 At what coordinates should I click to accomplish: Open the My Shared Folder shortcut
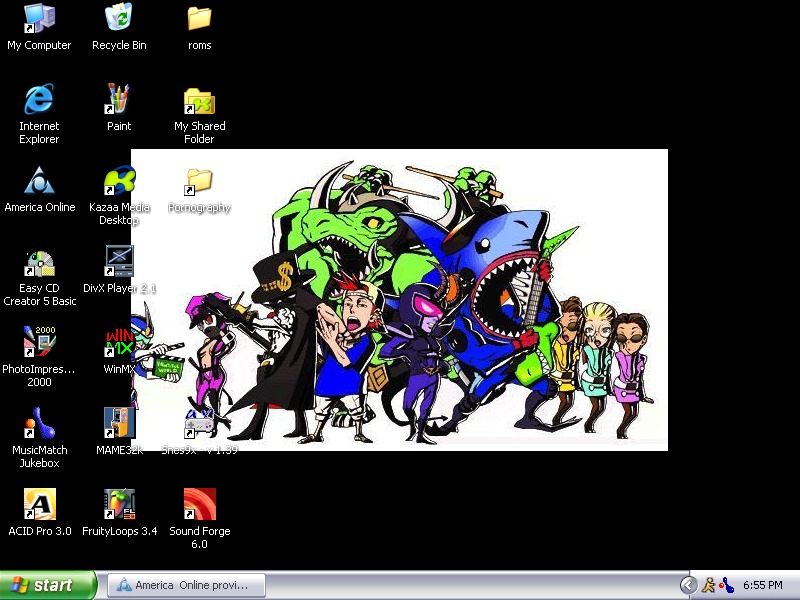click(x=199, y=100)
